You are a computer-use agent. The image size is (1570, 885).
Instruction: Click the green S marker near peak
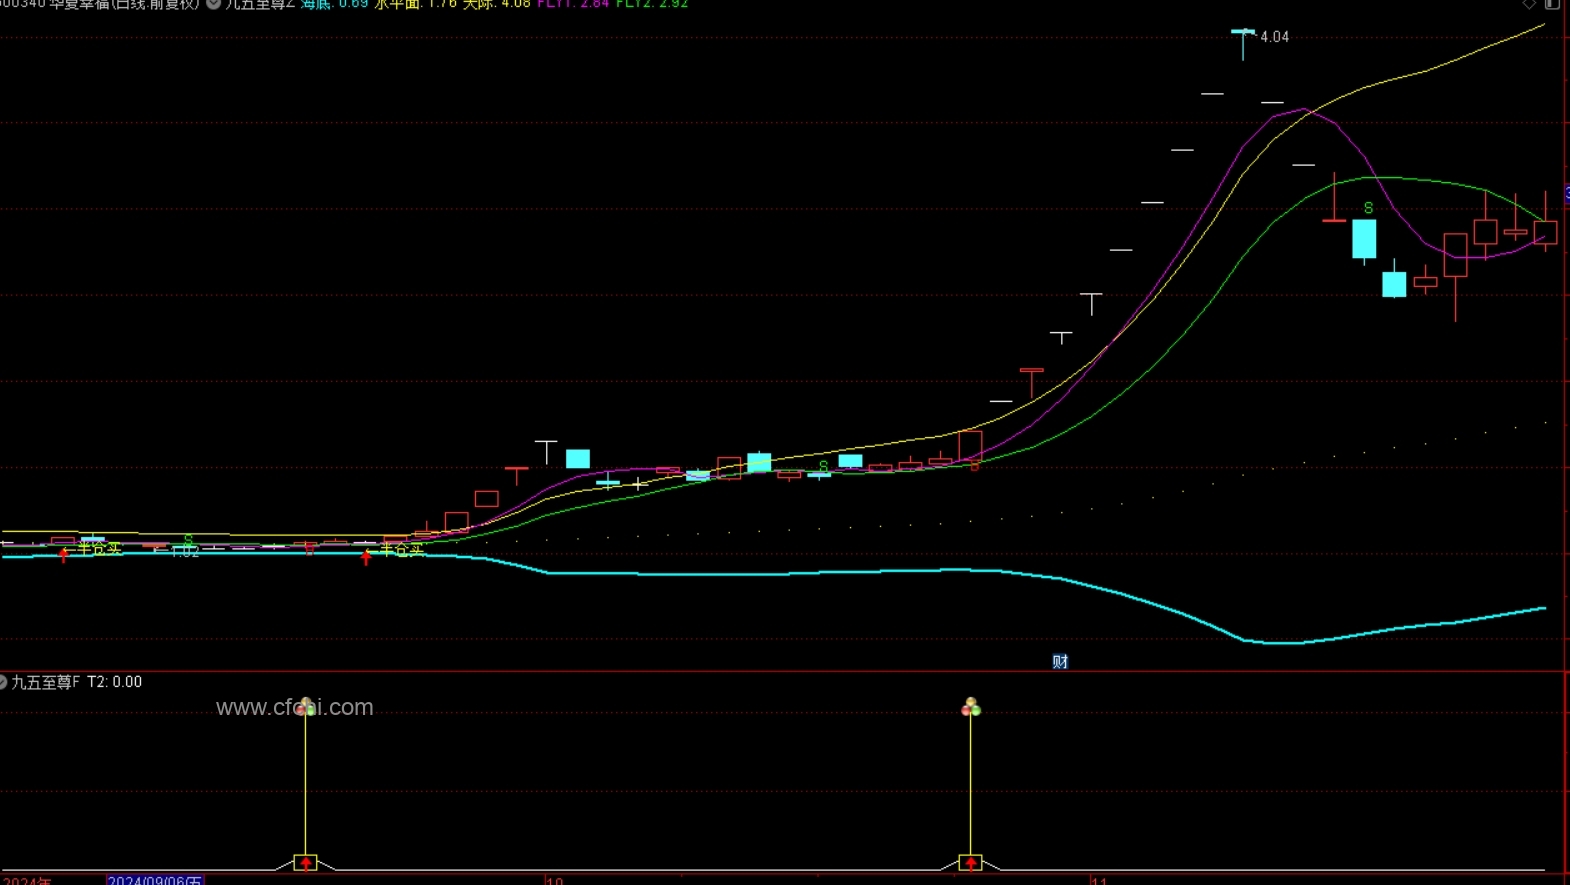point(1368,208)
